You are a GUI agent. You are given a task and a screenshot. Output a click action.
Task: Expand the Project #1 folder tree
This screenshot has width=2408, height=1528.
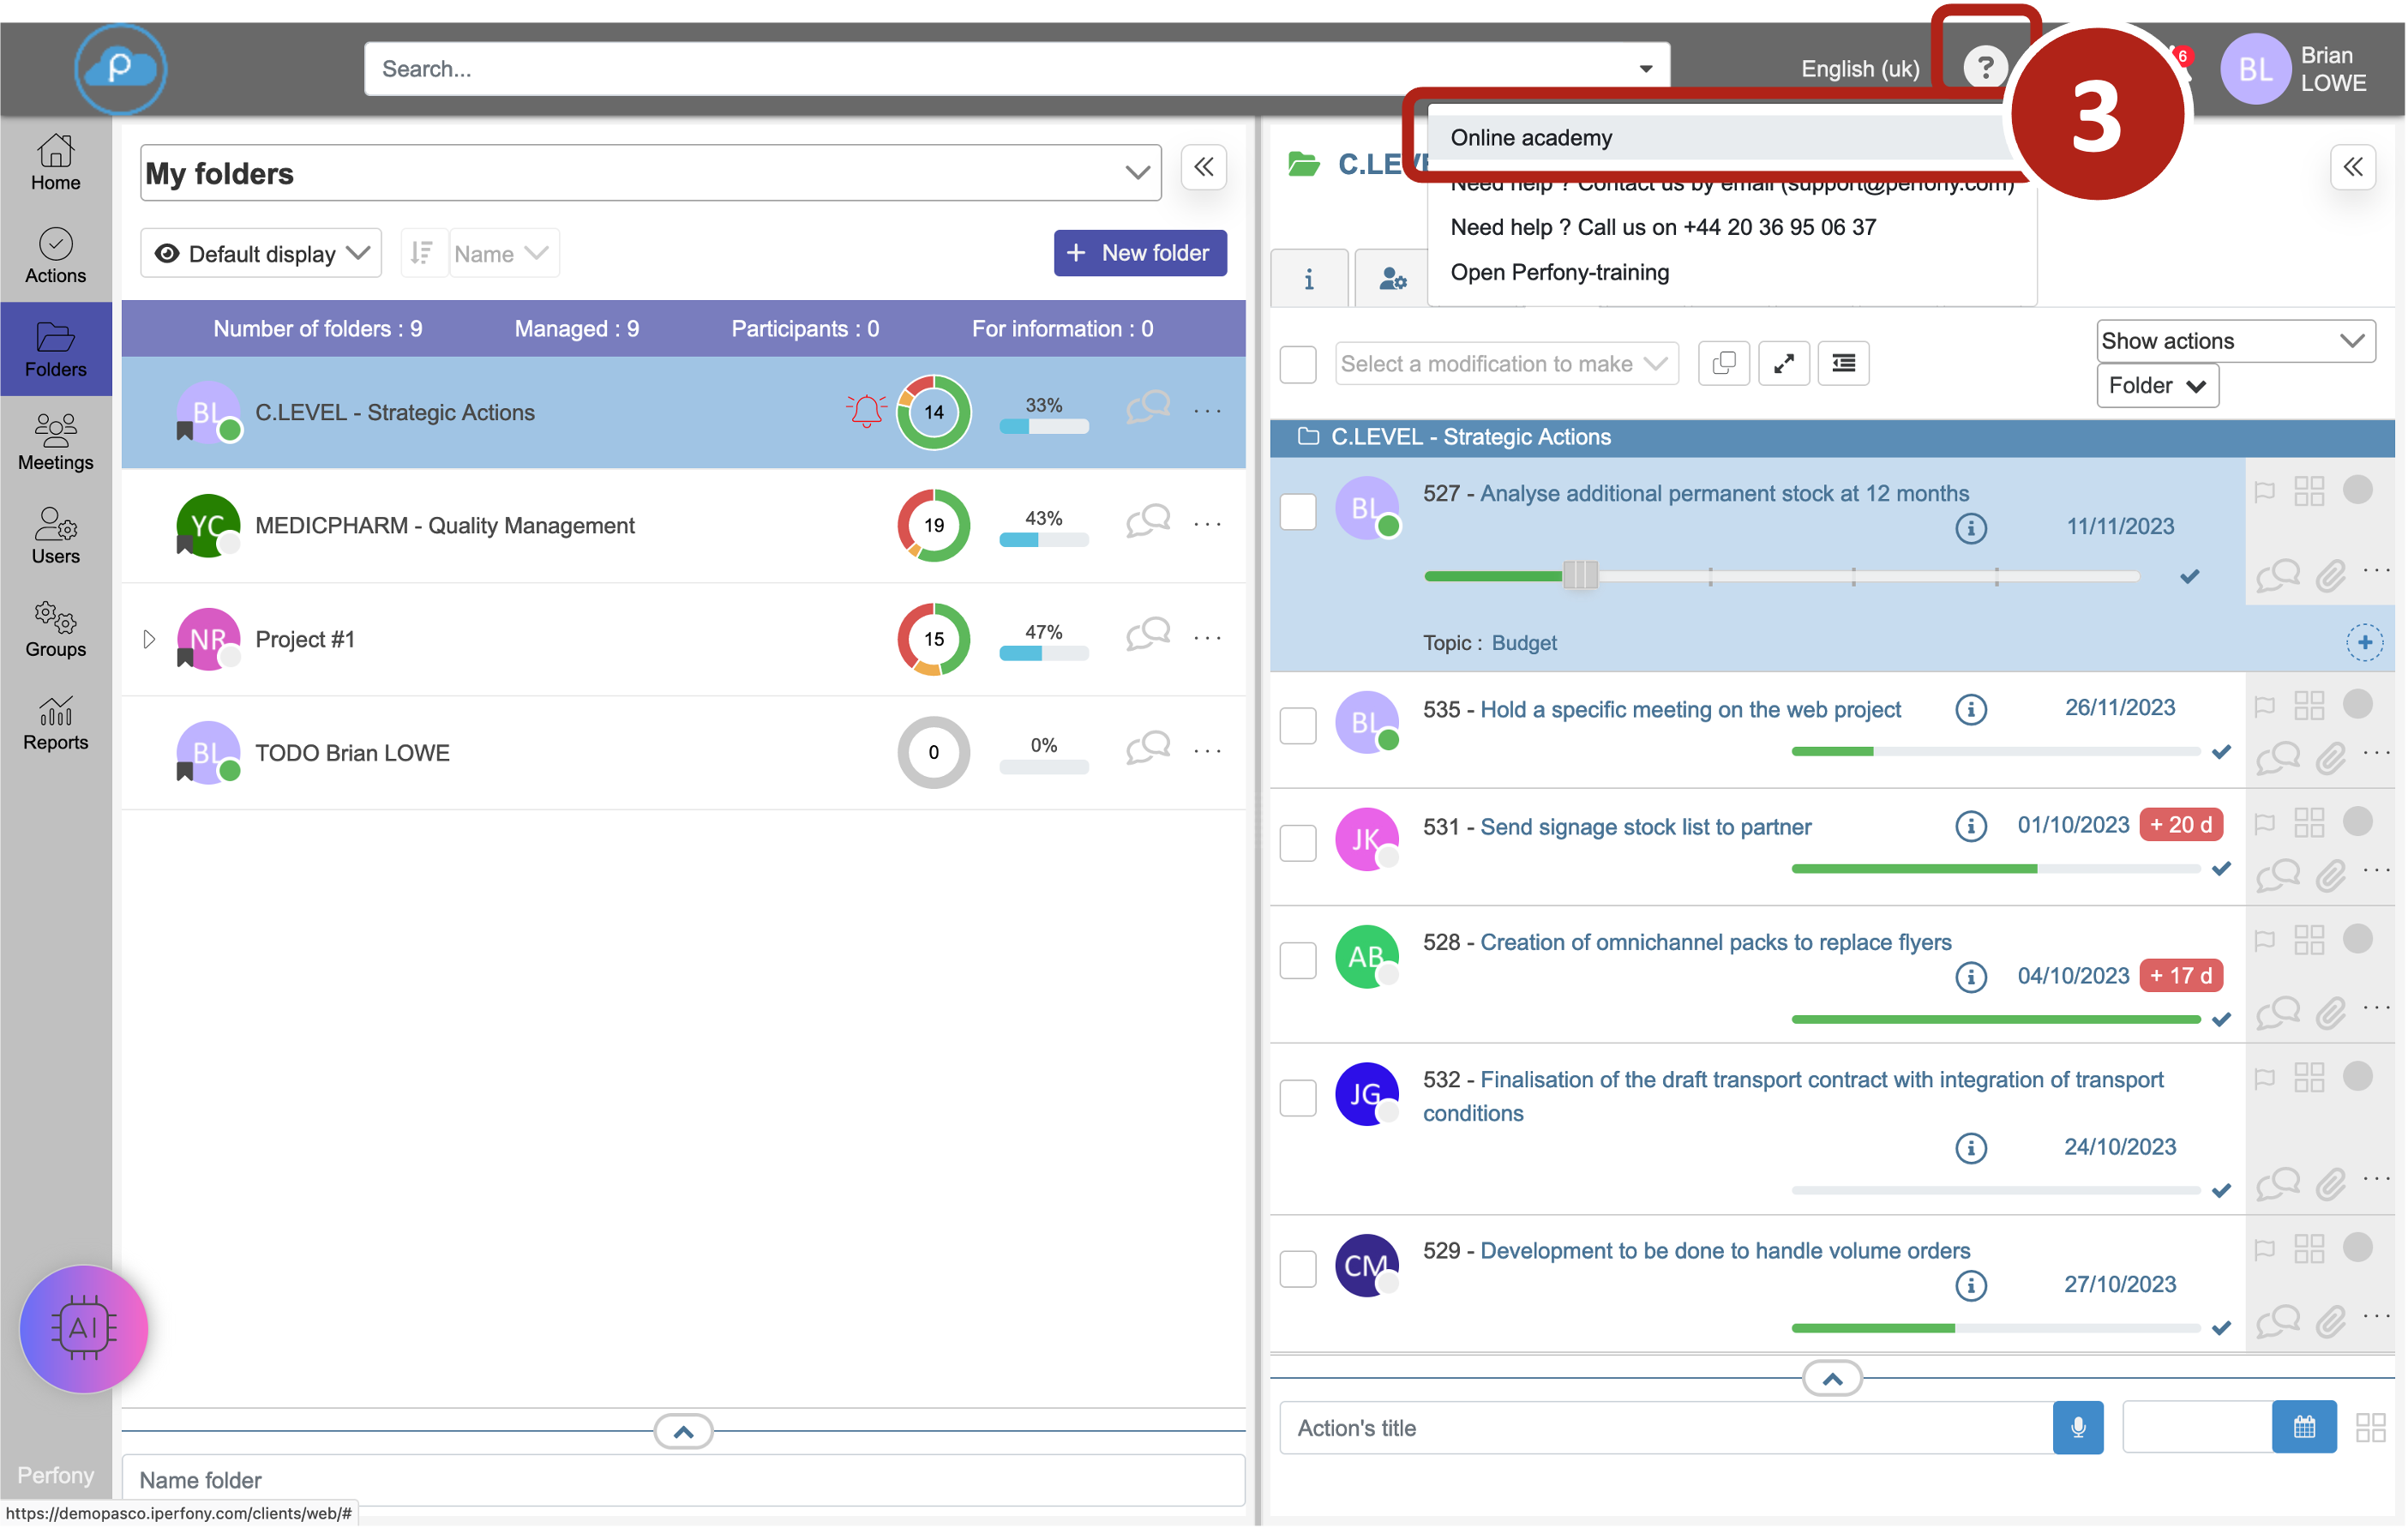(149, 639)
